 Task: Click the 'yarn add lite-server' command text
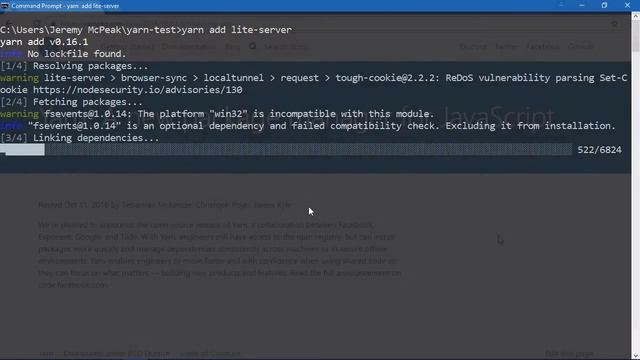[x=237, y=30]
